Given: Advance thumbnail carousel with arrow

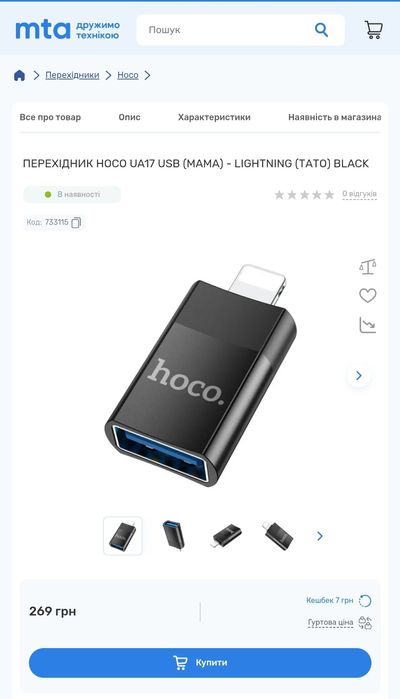Looking at the screenshot, I should pos(320,536).
